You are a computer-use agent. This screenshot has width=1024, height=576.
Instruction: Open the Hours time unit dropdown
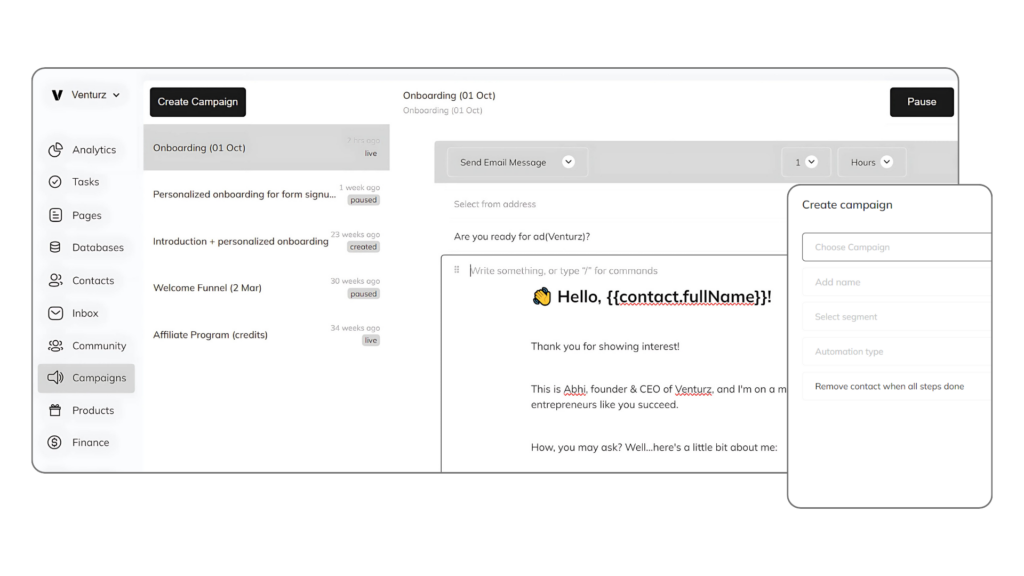pos(872,162)
